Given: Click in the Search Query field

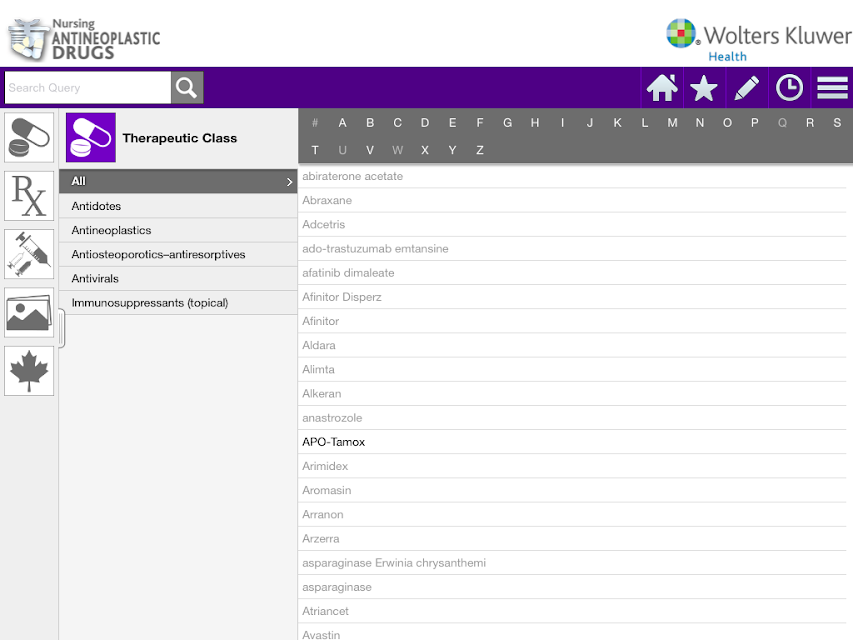Looking at the screenshot, I should [x=88, y=88].
